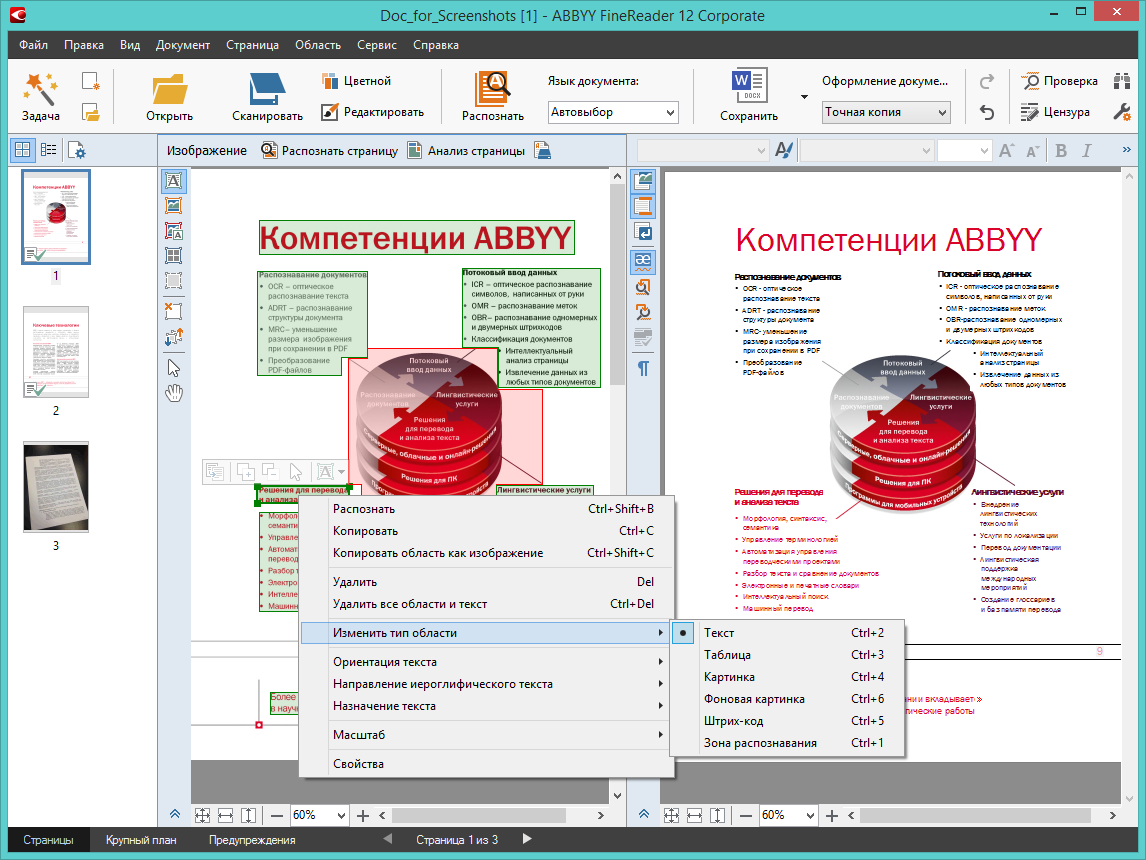Click fit to width icon in image pane
Screen dimensions: 1146x860
point(226,815)
